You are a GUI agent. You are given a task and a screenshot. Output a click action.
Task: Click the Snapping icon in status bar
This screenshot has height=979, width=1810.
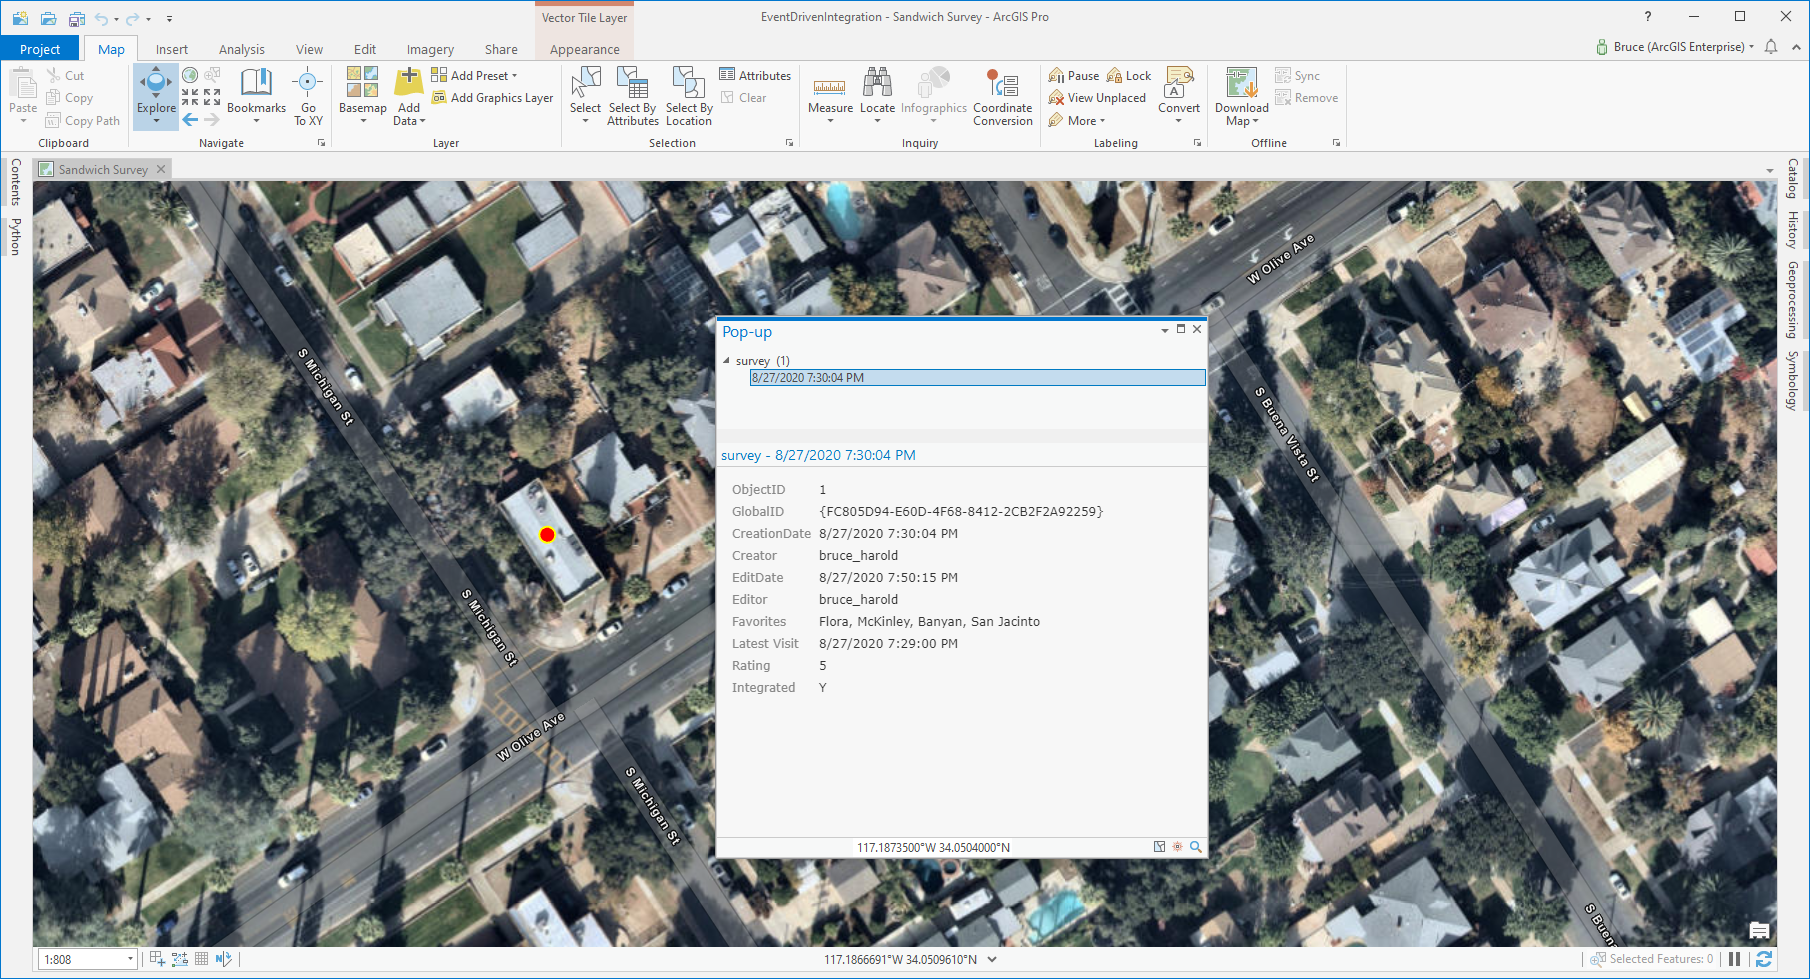(157, 959)
